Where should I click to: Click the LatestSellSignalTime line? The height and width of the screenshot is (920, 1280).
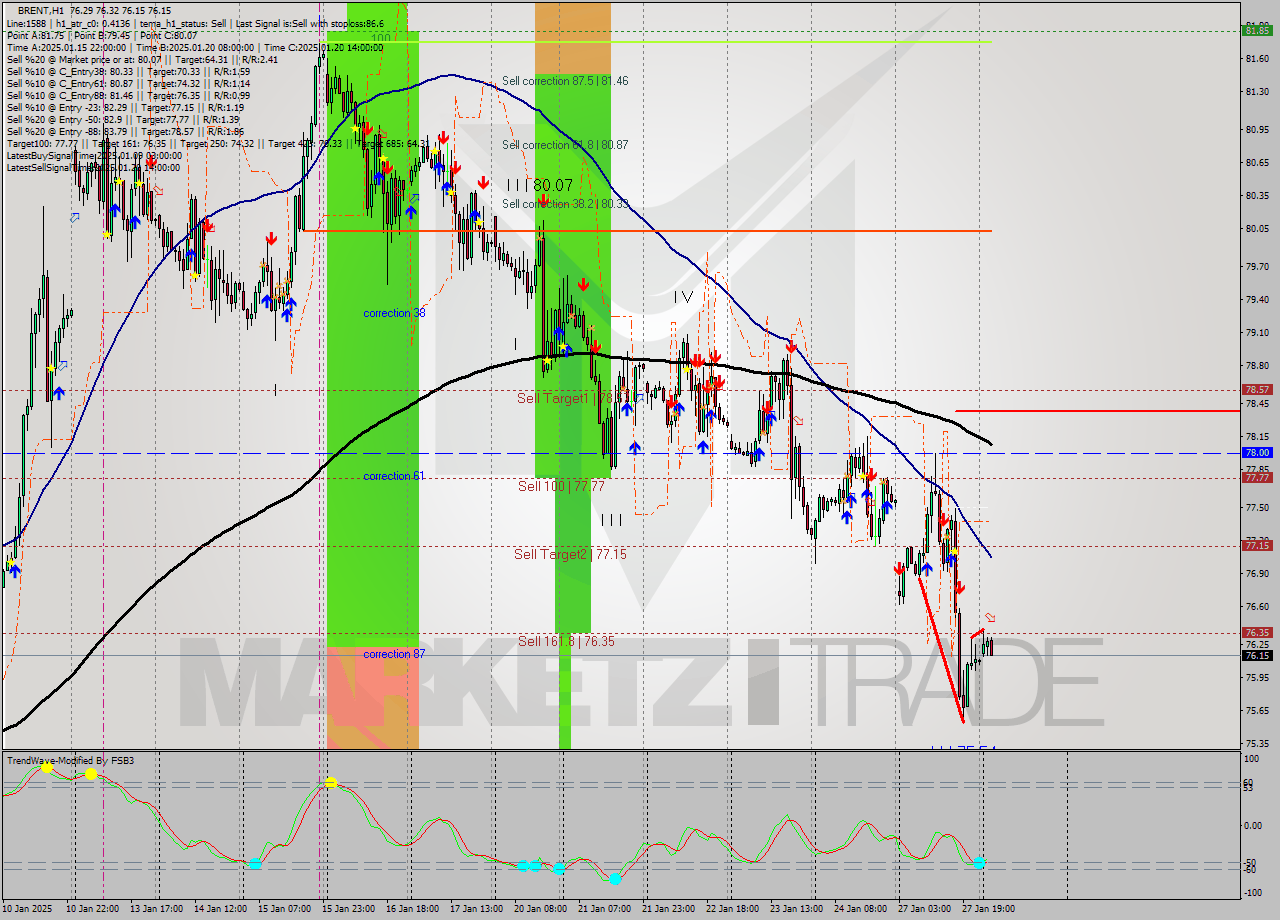[94, 168]
